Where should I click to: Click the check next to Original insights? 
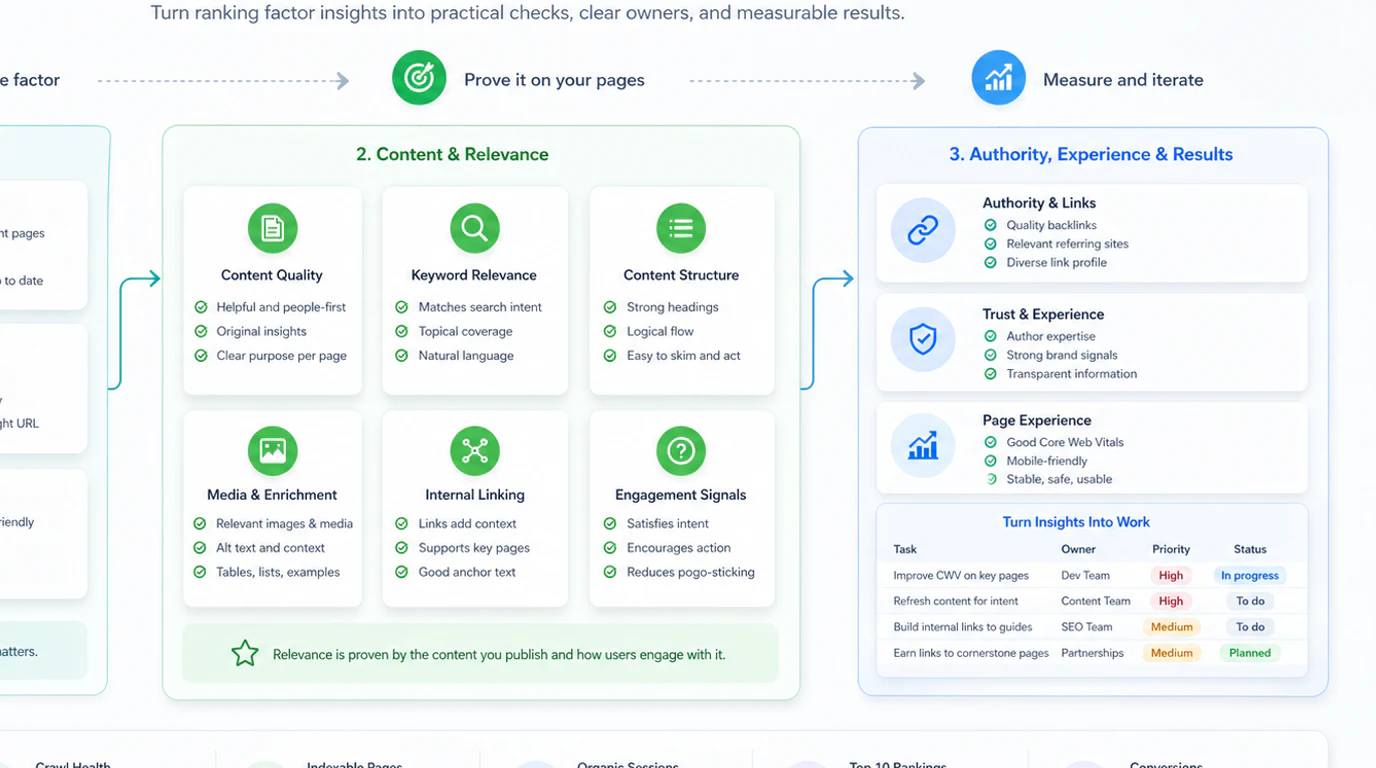pos(200,331)
